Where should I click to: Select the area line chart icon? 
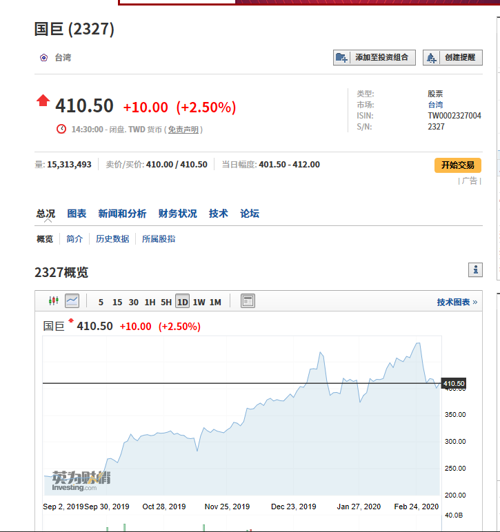tap(72, 301)
